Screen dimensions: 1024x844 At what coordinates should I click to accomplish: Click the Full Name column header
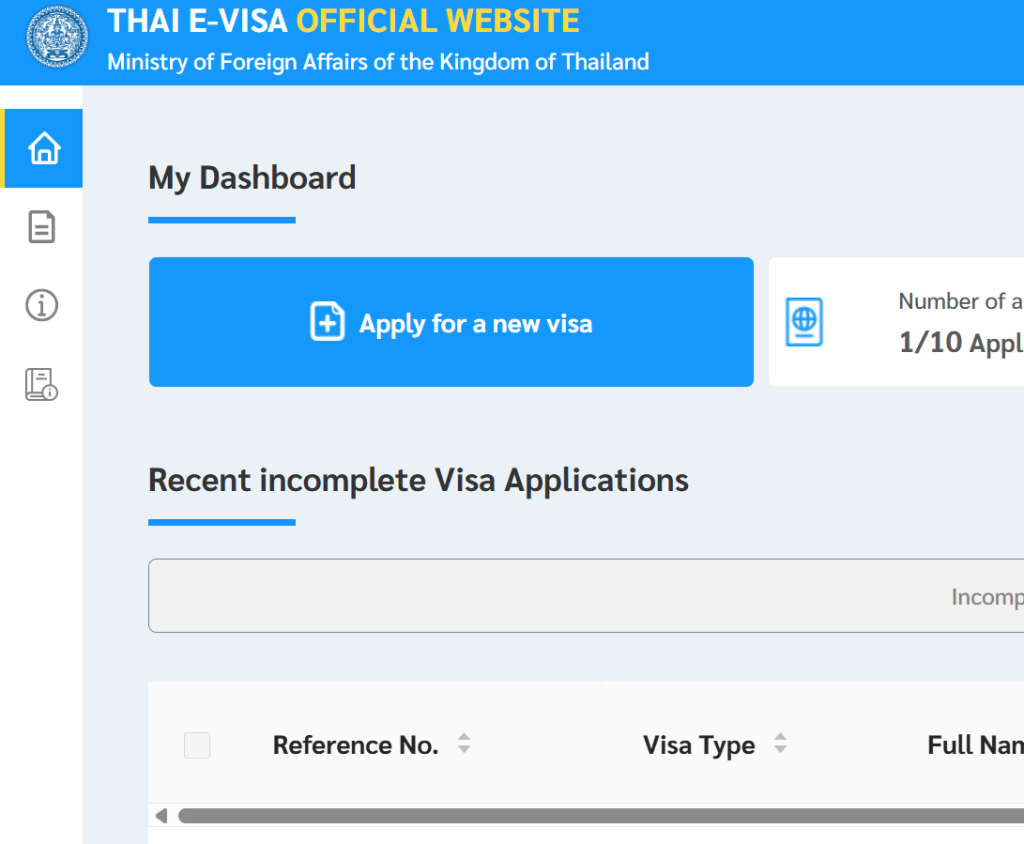[974, 745]
